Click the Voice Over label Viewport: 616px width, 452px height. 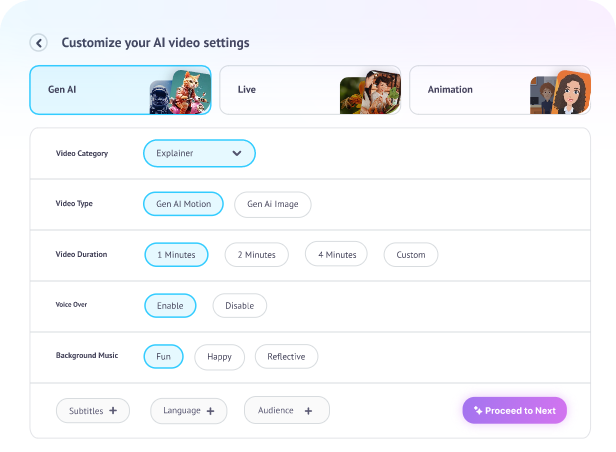(x=71, y=304)
